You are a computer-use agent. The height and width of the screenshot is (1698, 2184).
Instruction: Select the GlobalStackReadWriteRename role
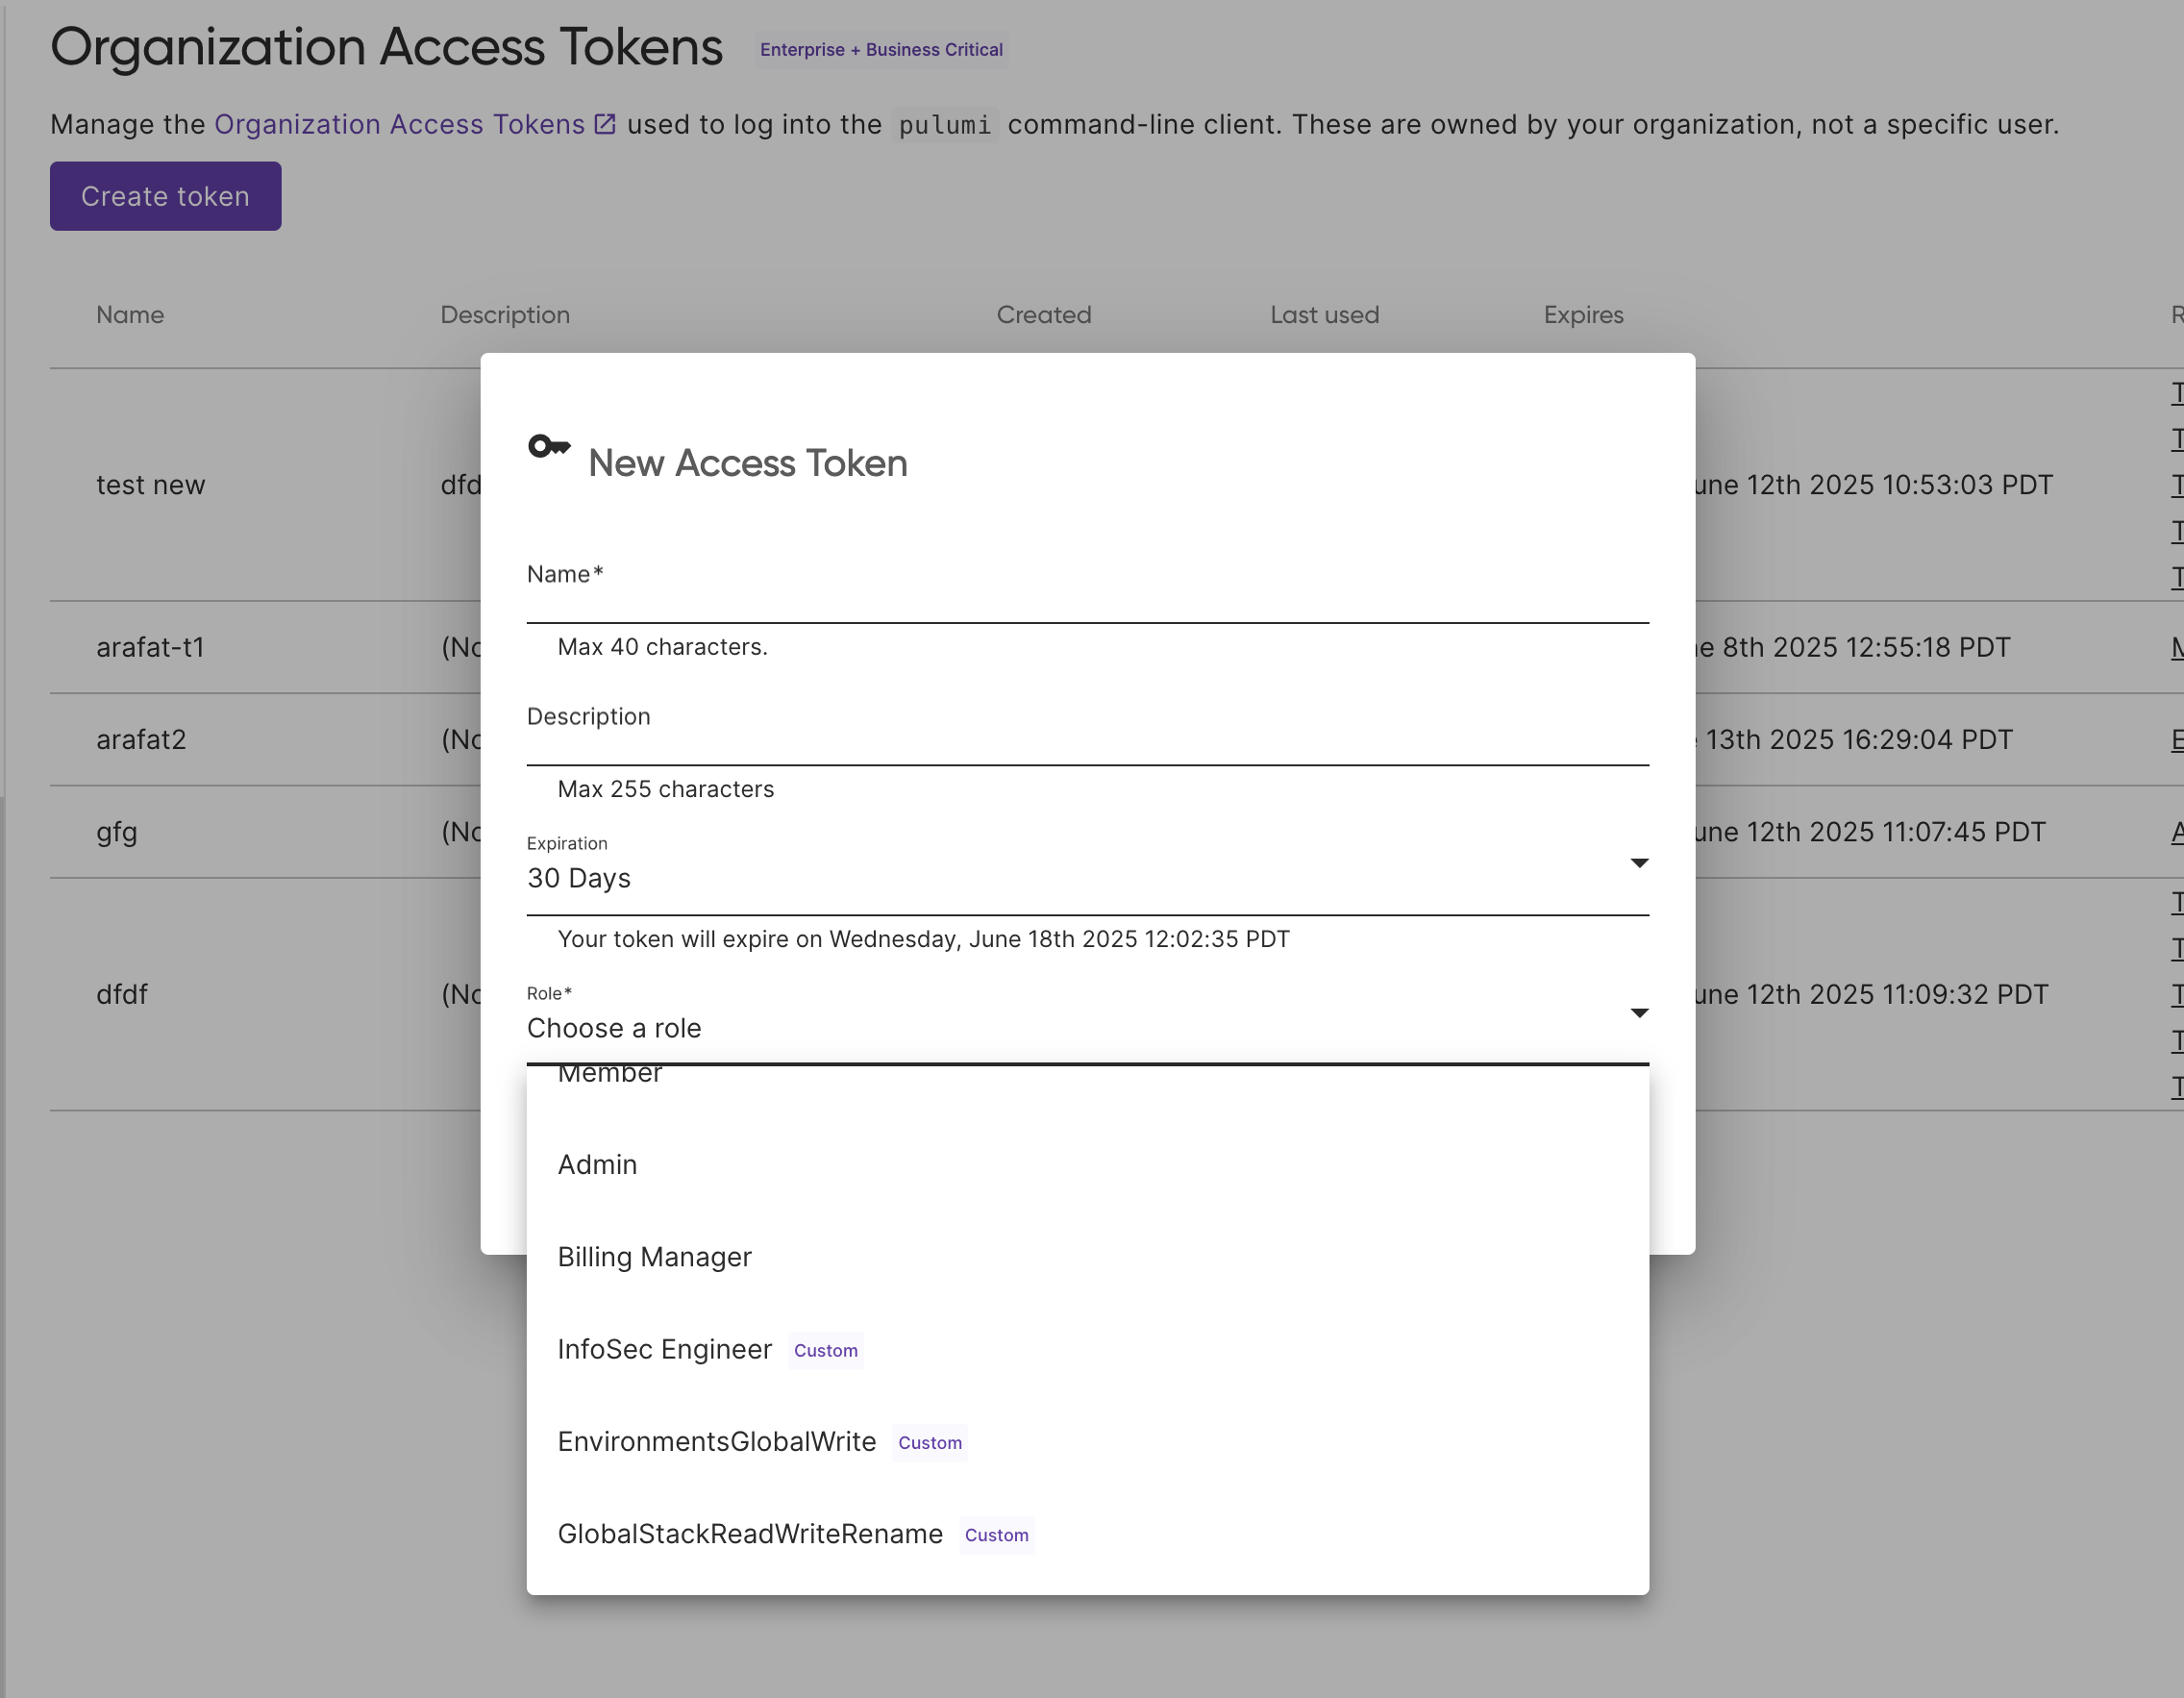click(x=749, y=1534)
